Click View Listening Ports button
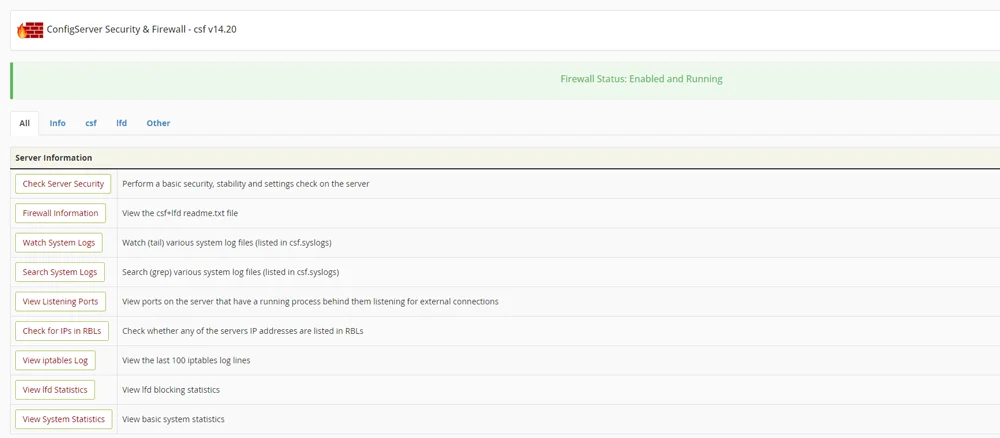 (60, 302)
